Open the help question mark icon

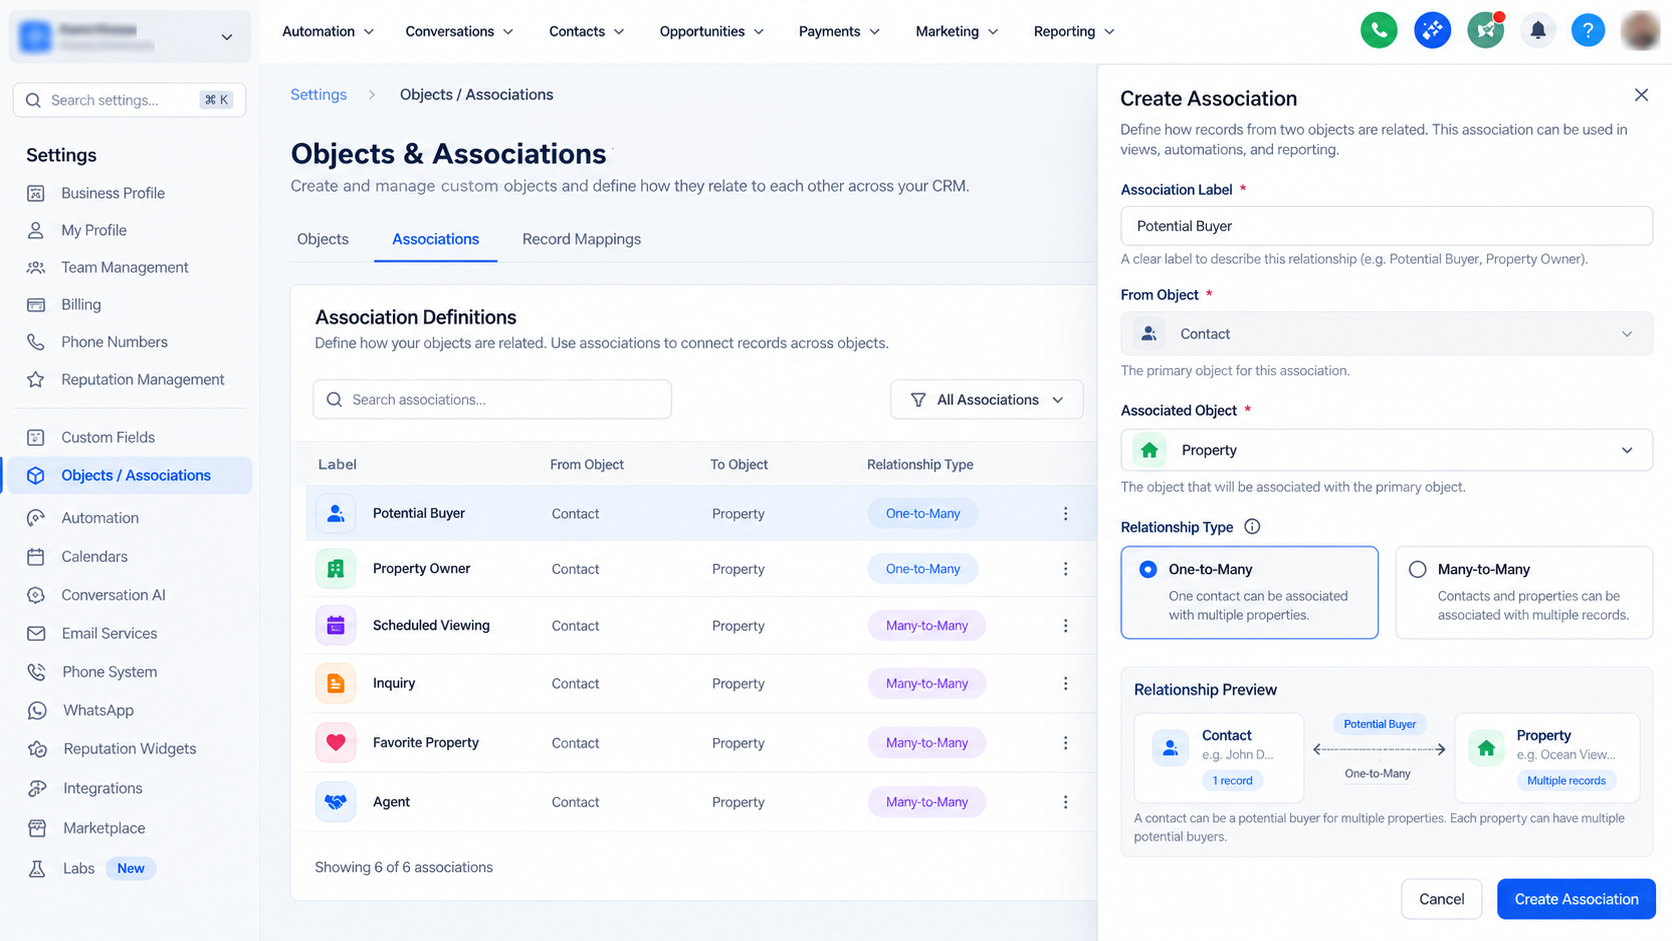(1588, 31)
